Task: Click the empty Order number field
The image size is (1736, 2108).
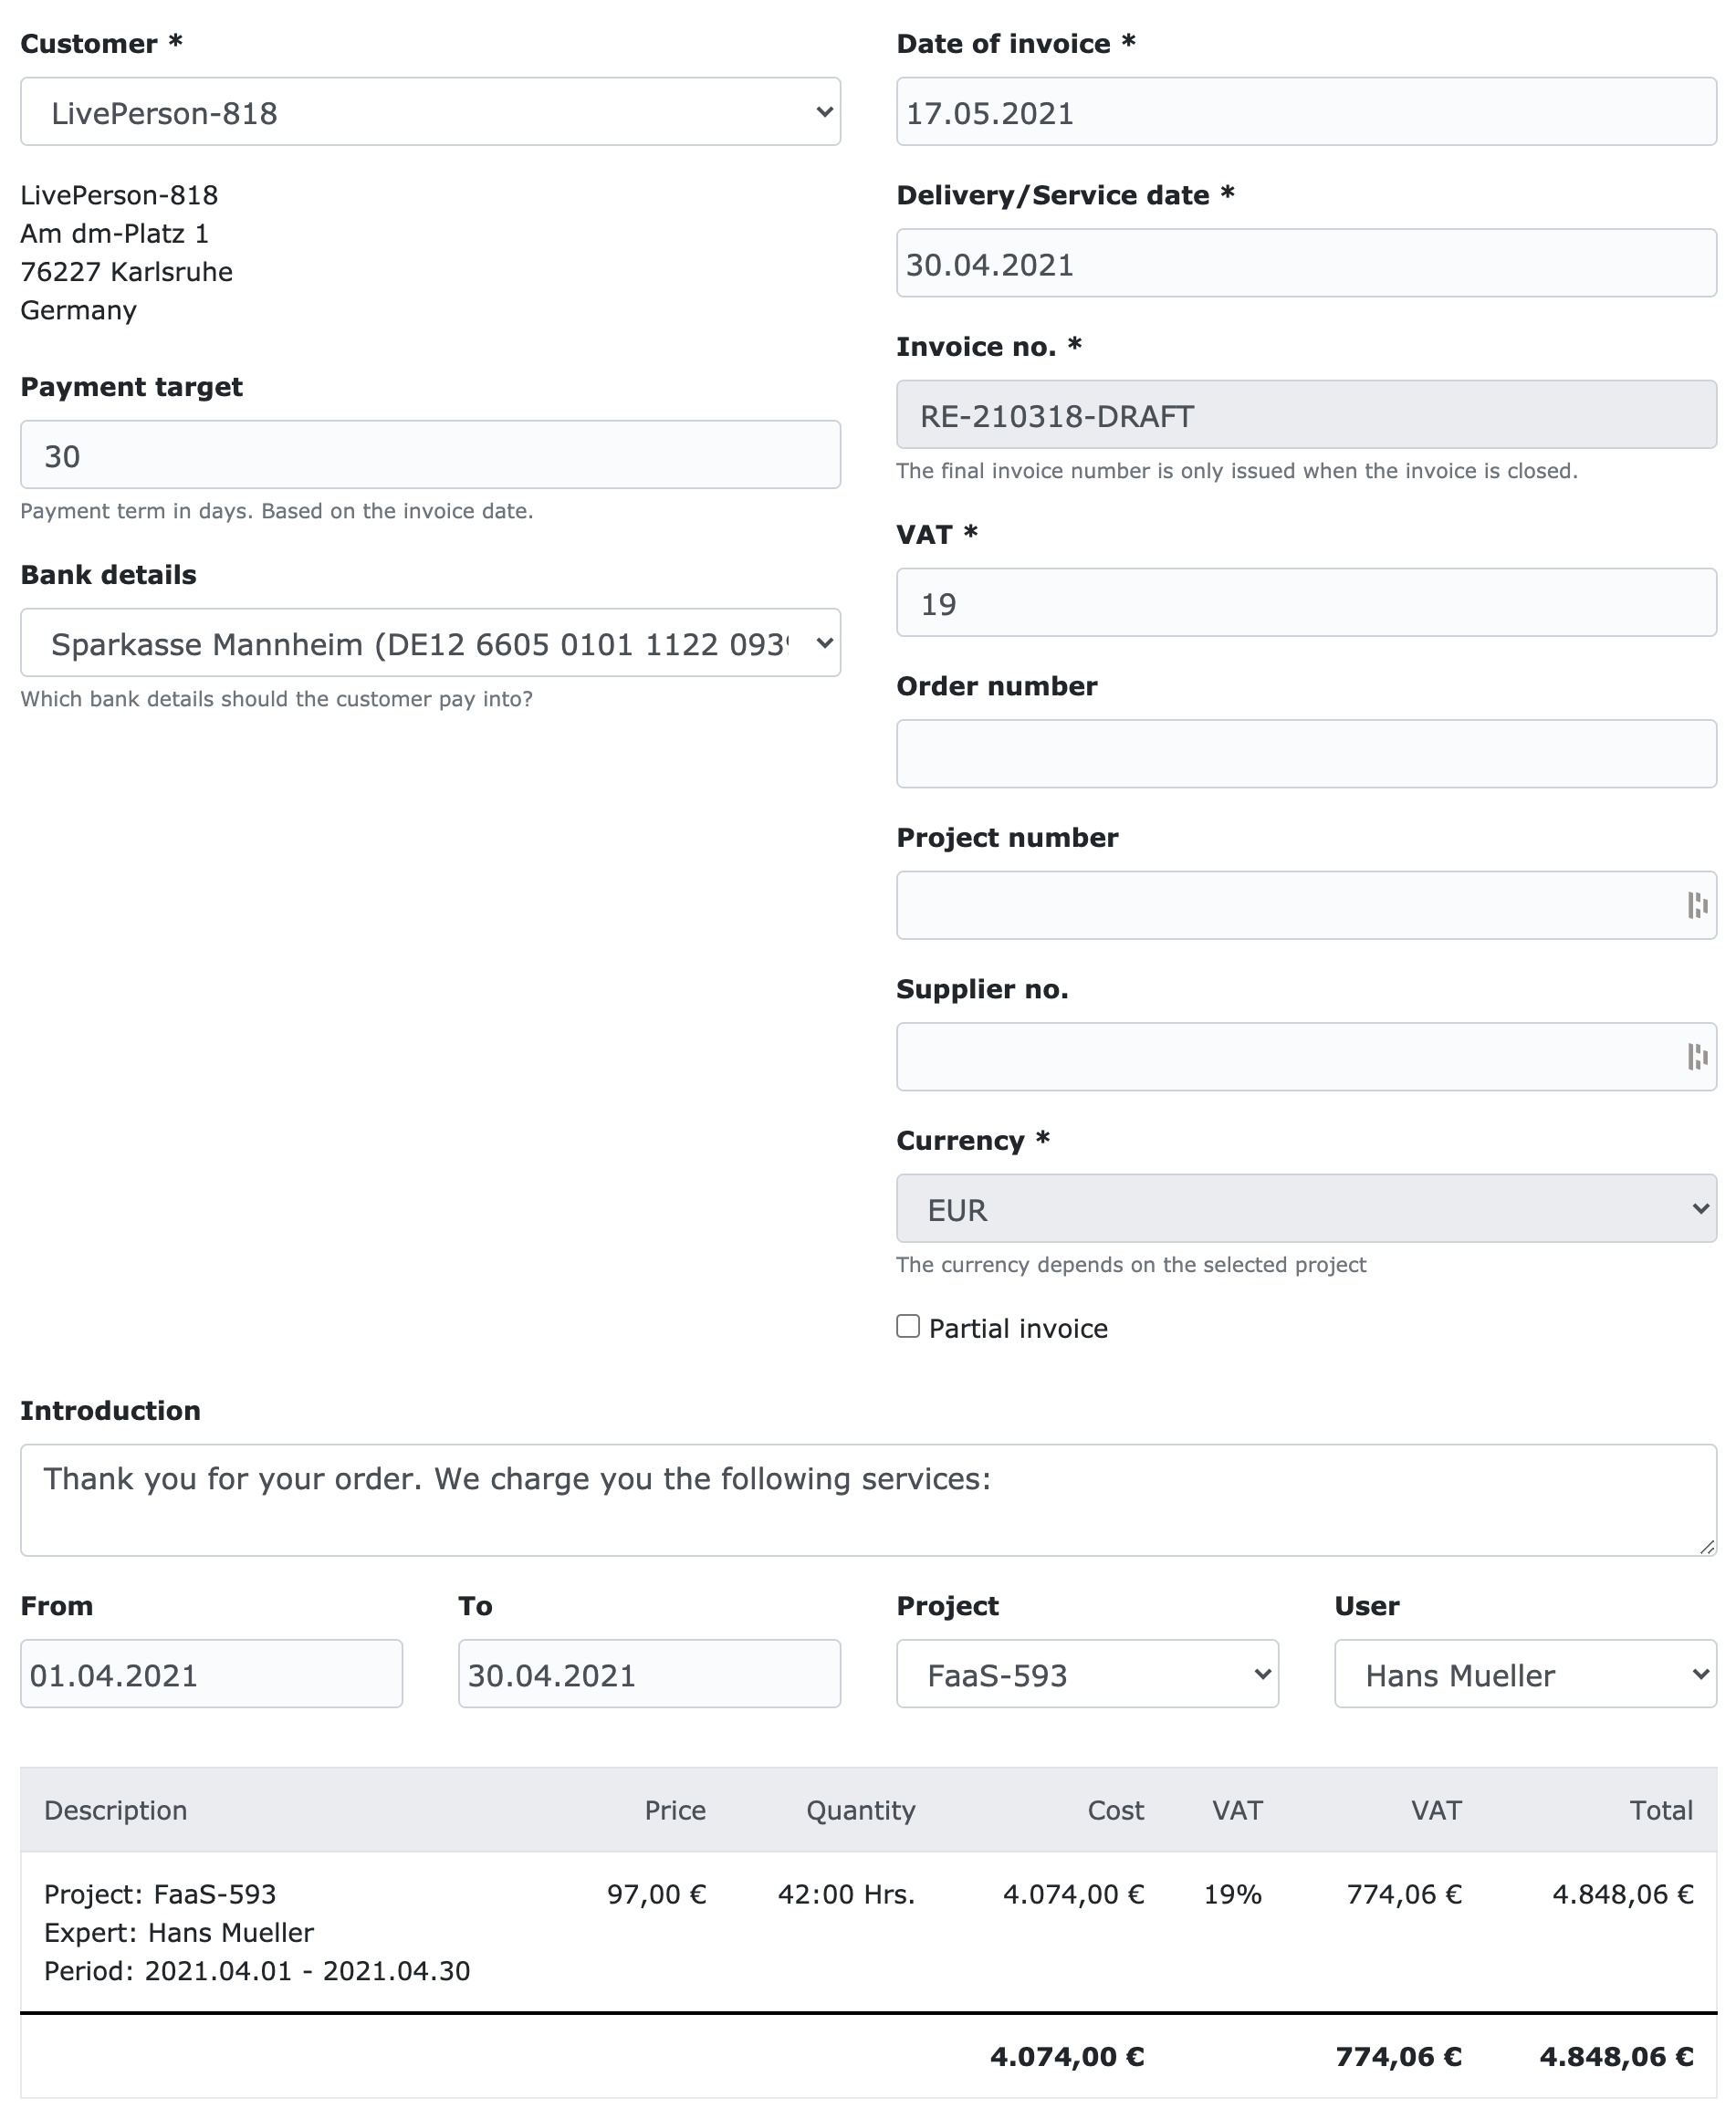Action: (x=1306, y=754)
